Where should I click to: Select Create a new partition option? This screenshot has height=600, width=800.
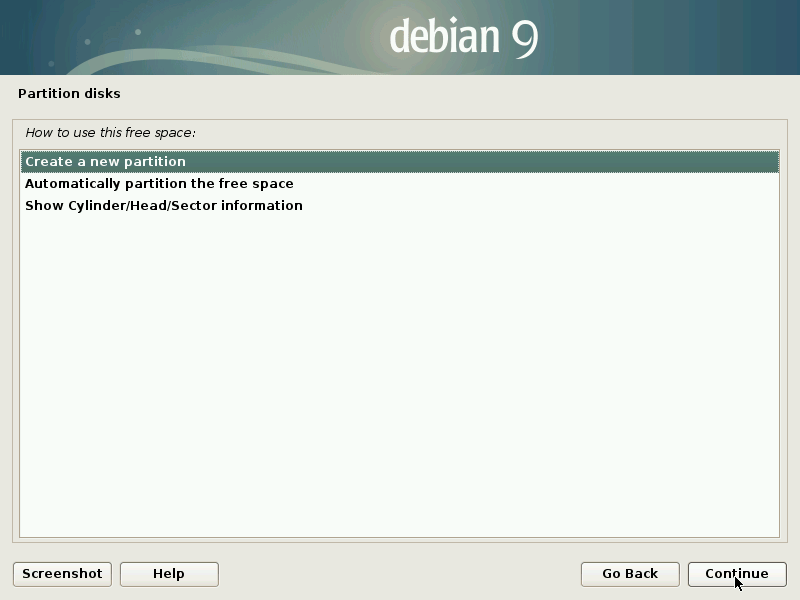(105, 161)
